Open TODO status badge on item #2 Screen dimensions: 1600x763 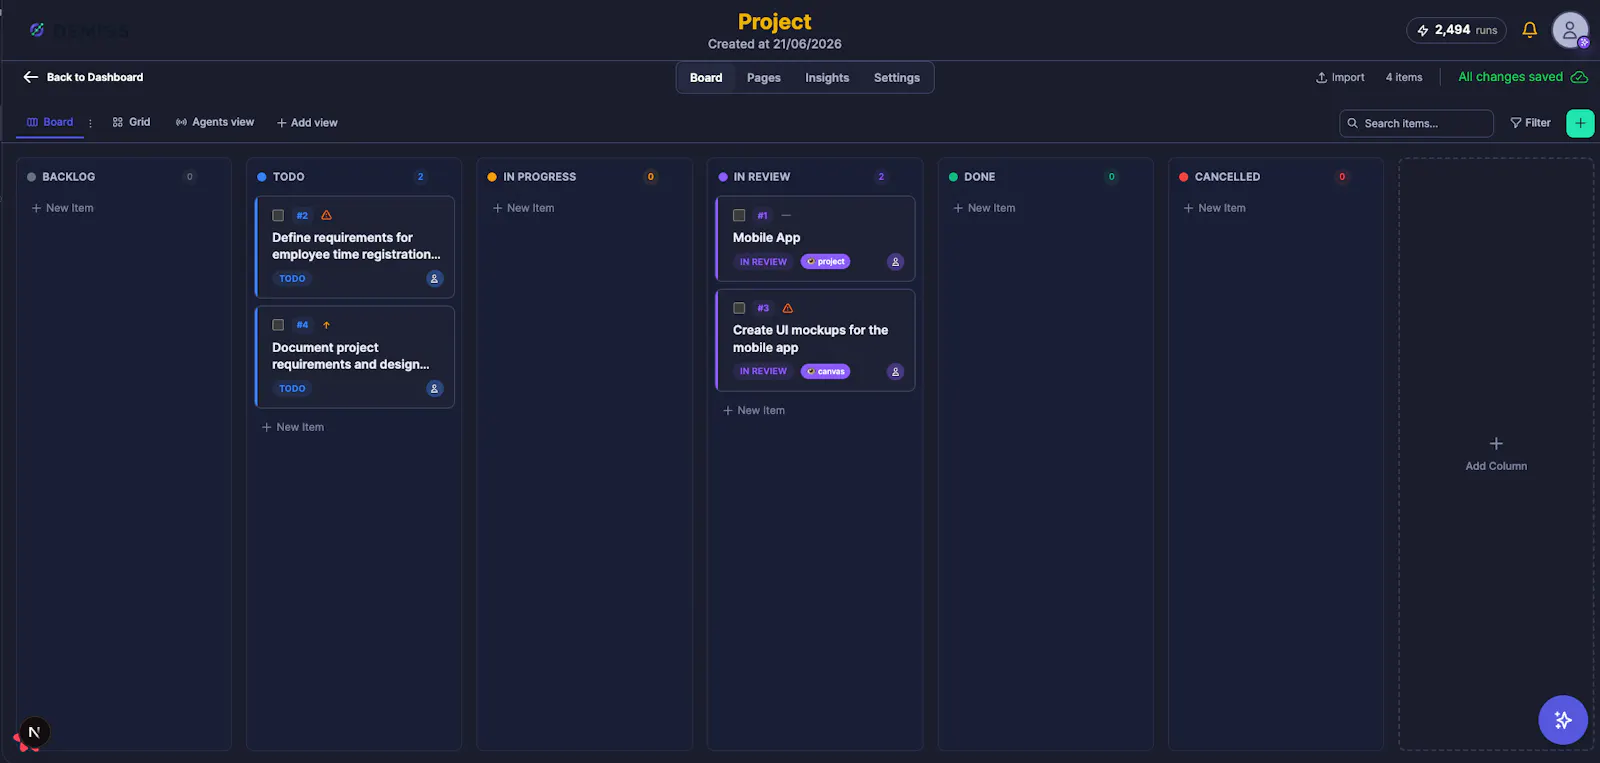point(292,279)
